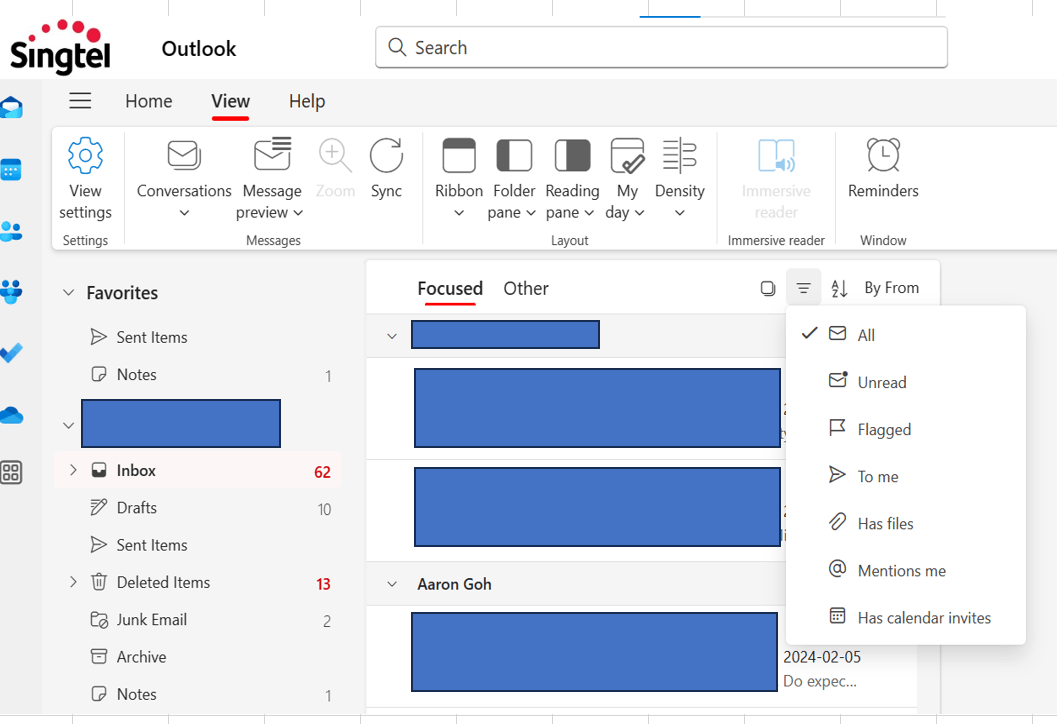
Task: Open View settings gear
Action: (x=85, y=179)
